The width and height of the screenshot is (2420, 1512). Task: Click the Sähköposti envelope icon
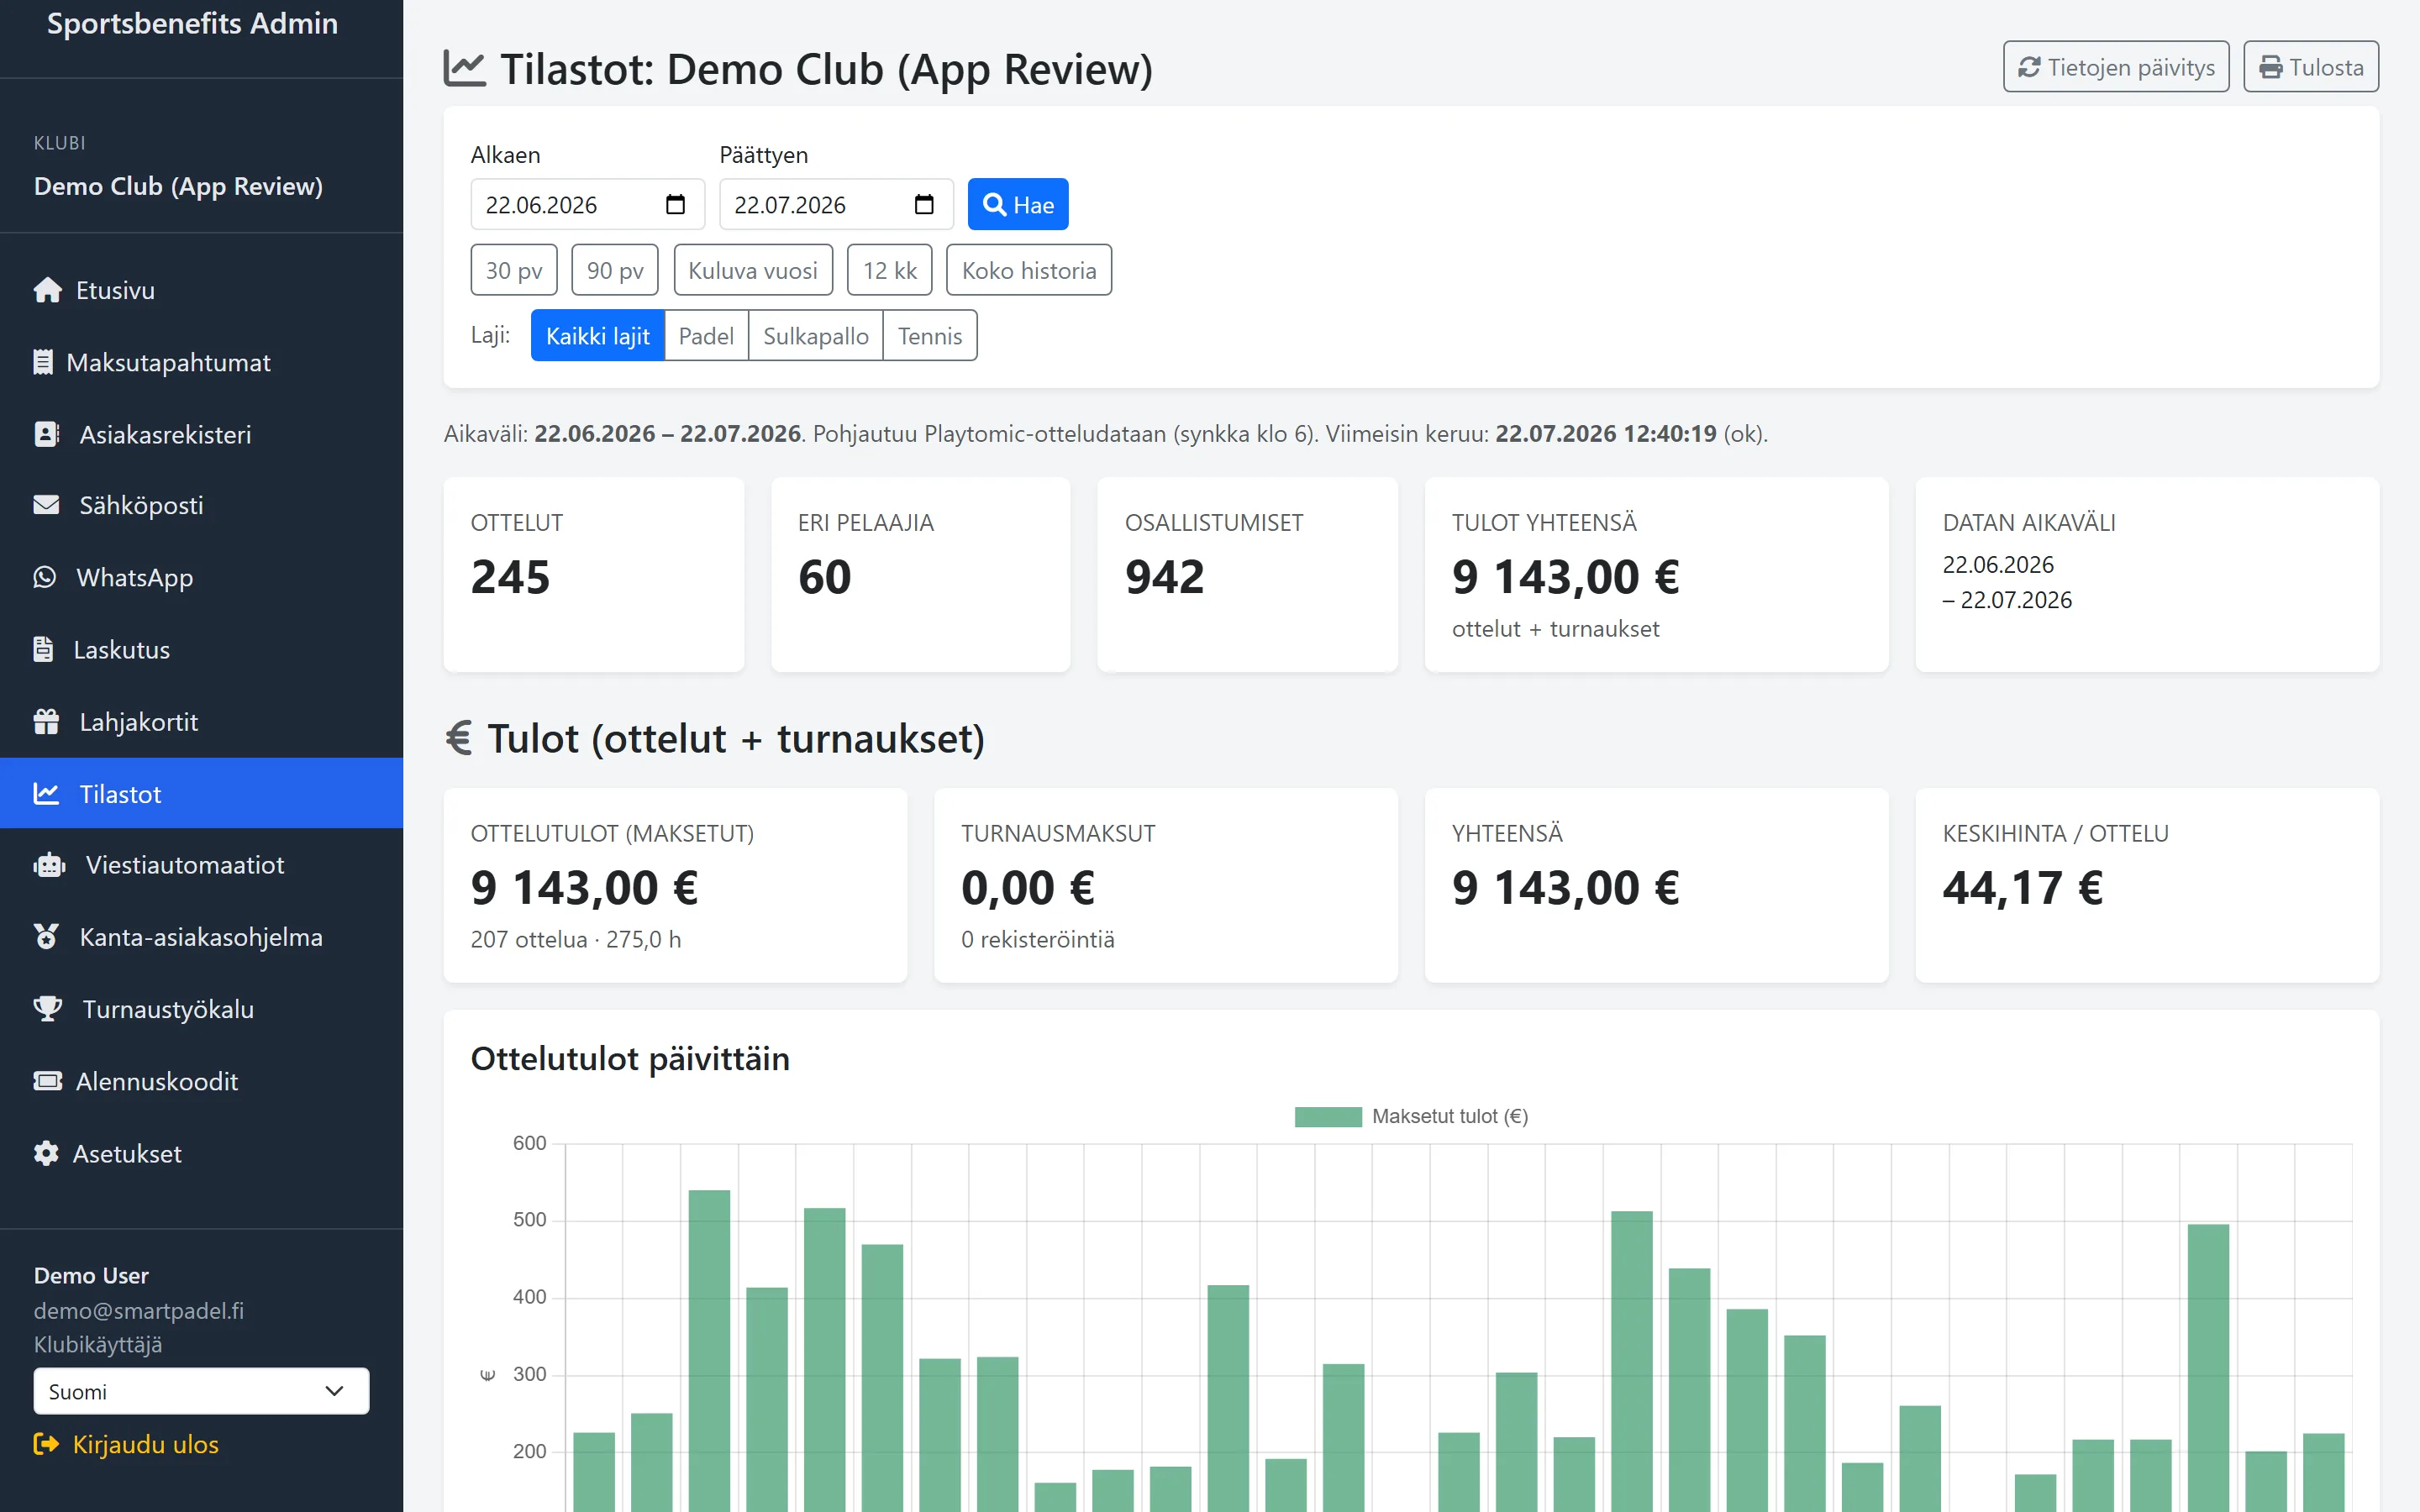point(46,505)
